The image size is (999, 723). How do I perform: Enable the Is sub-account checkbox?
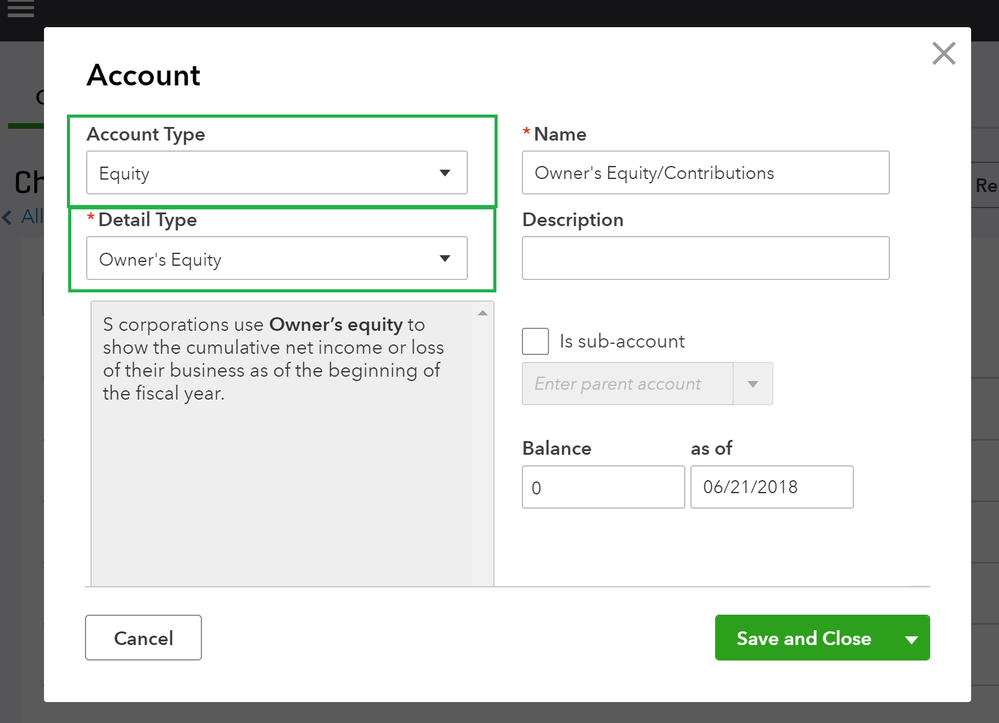[536, 341]
